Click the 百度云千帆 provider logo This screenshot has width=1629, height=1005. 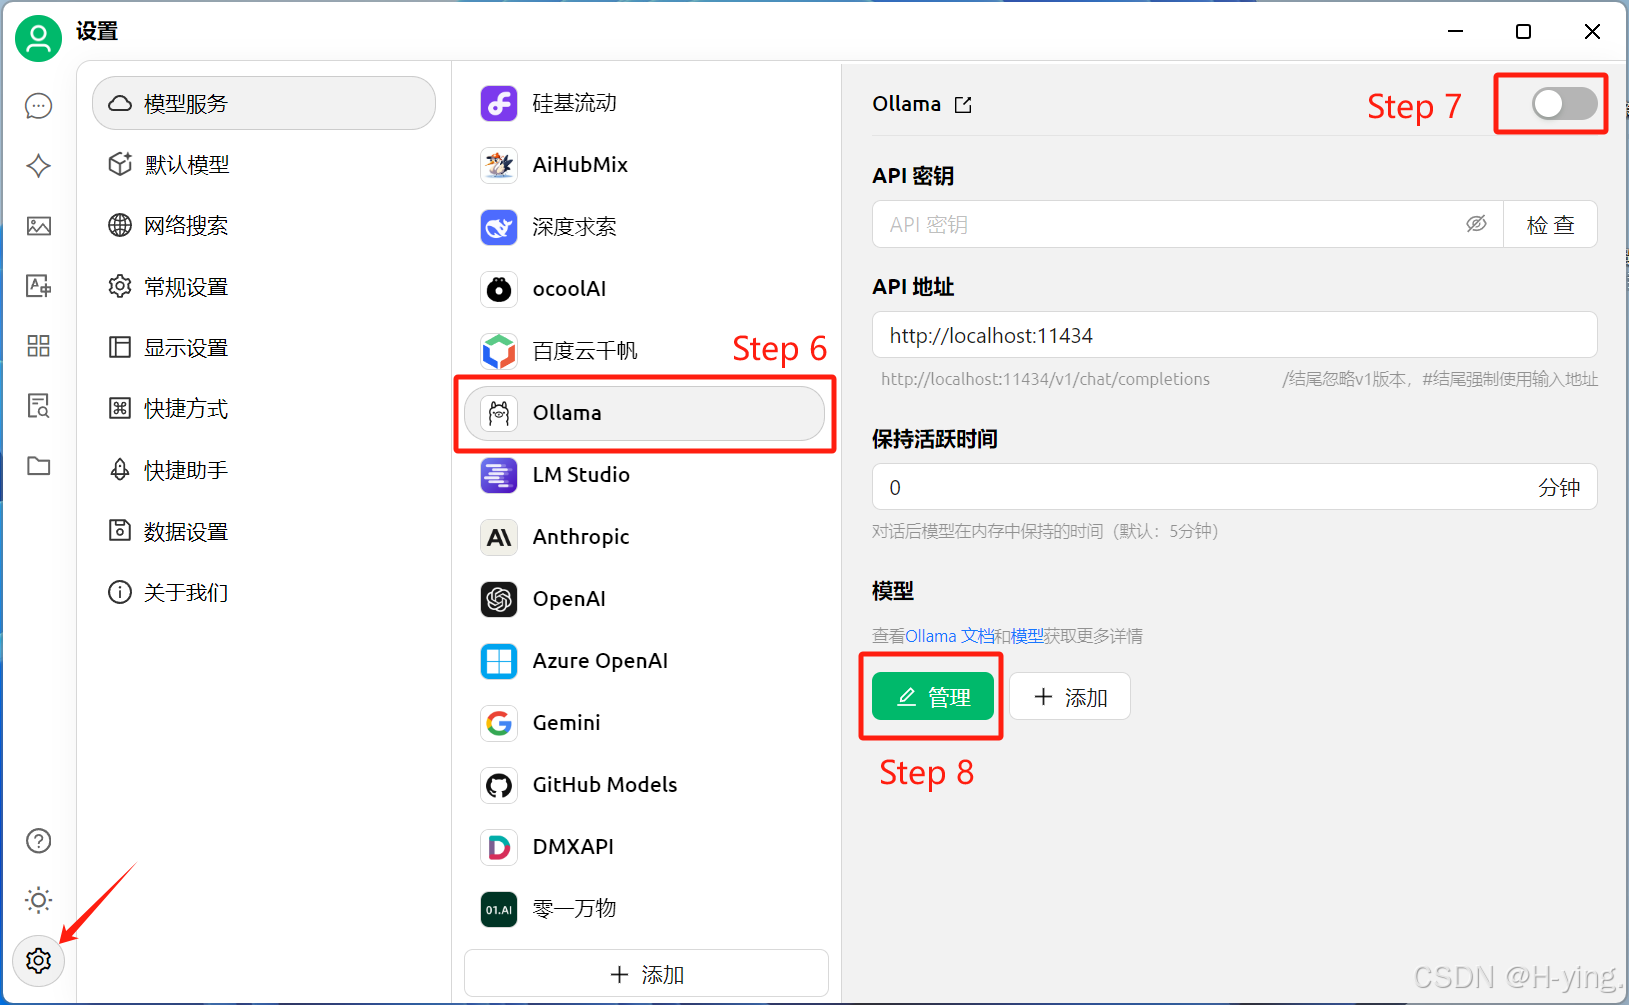point(499,351)
